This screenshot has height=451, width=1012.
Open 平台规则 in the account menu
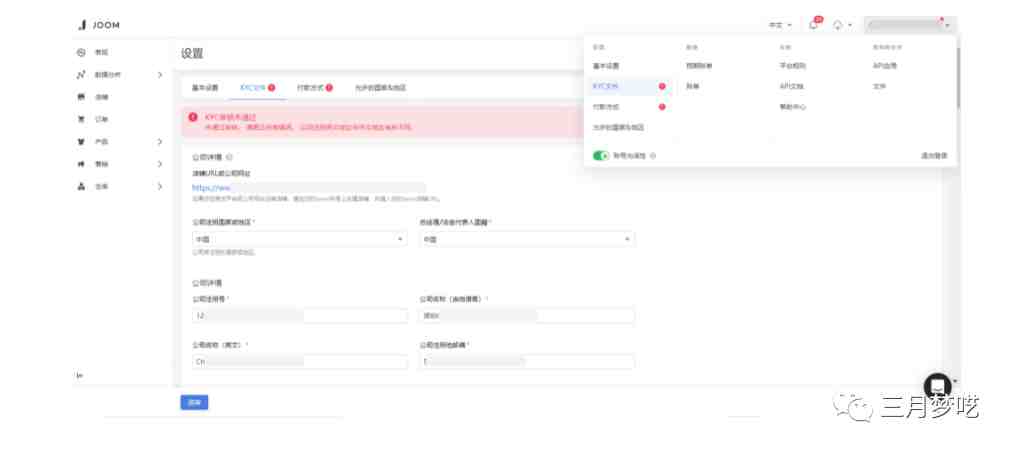click(793, 66)
